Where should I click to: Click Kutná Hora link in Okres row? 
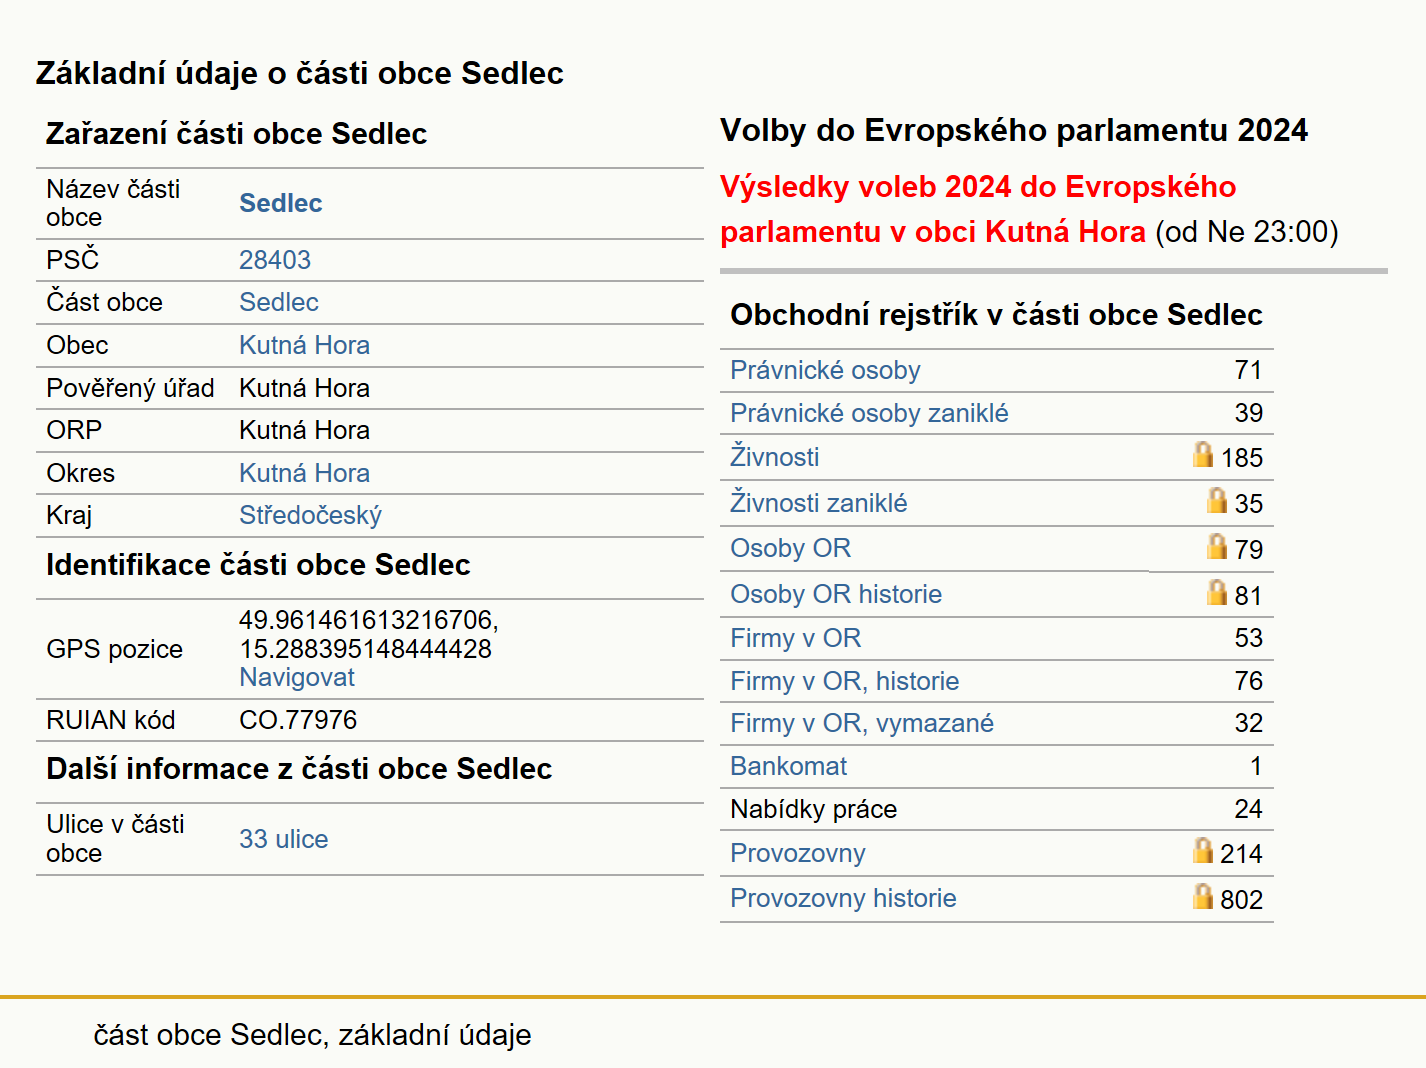coord(304,473)
